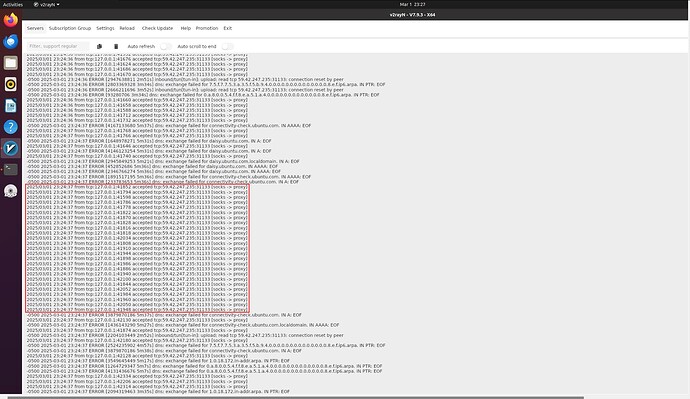The height and width of the screenshot is (399, 690).
Task: Select the window title v2rayN - V7.9.3 - X64
Action: pyautogui.click(x=412, y=15)
